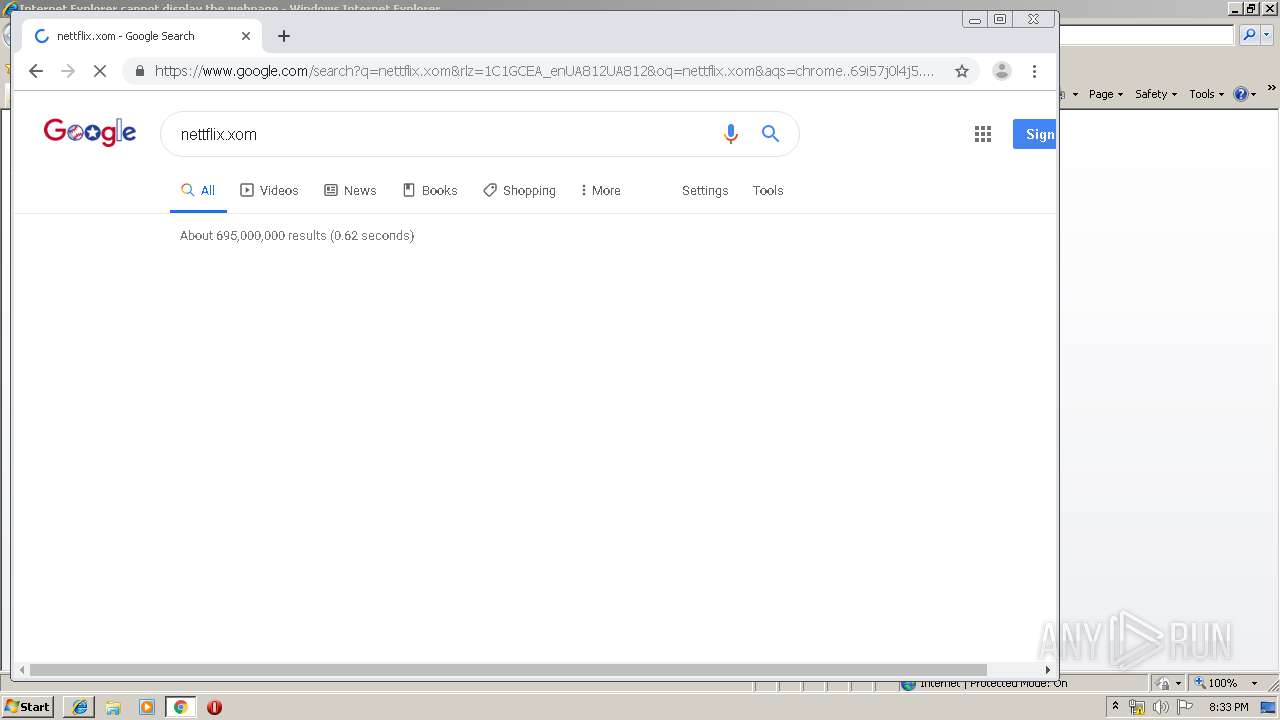Click the horizontal scrollbar in Chrome
The image size is (1280, 720).
[x=508, y=670]
